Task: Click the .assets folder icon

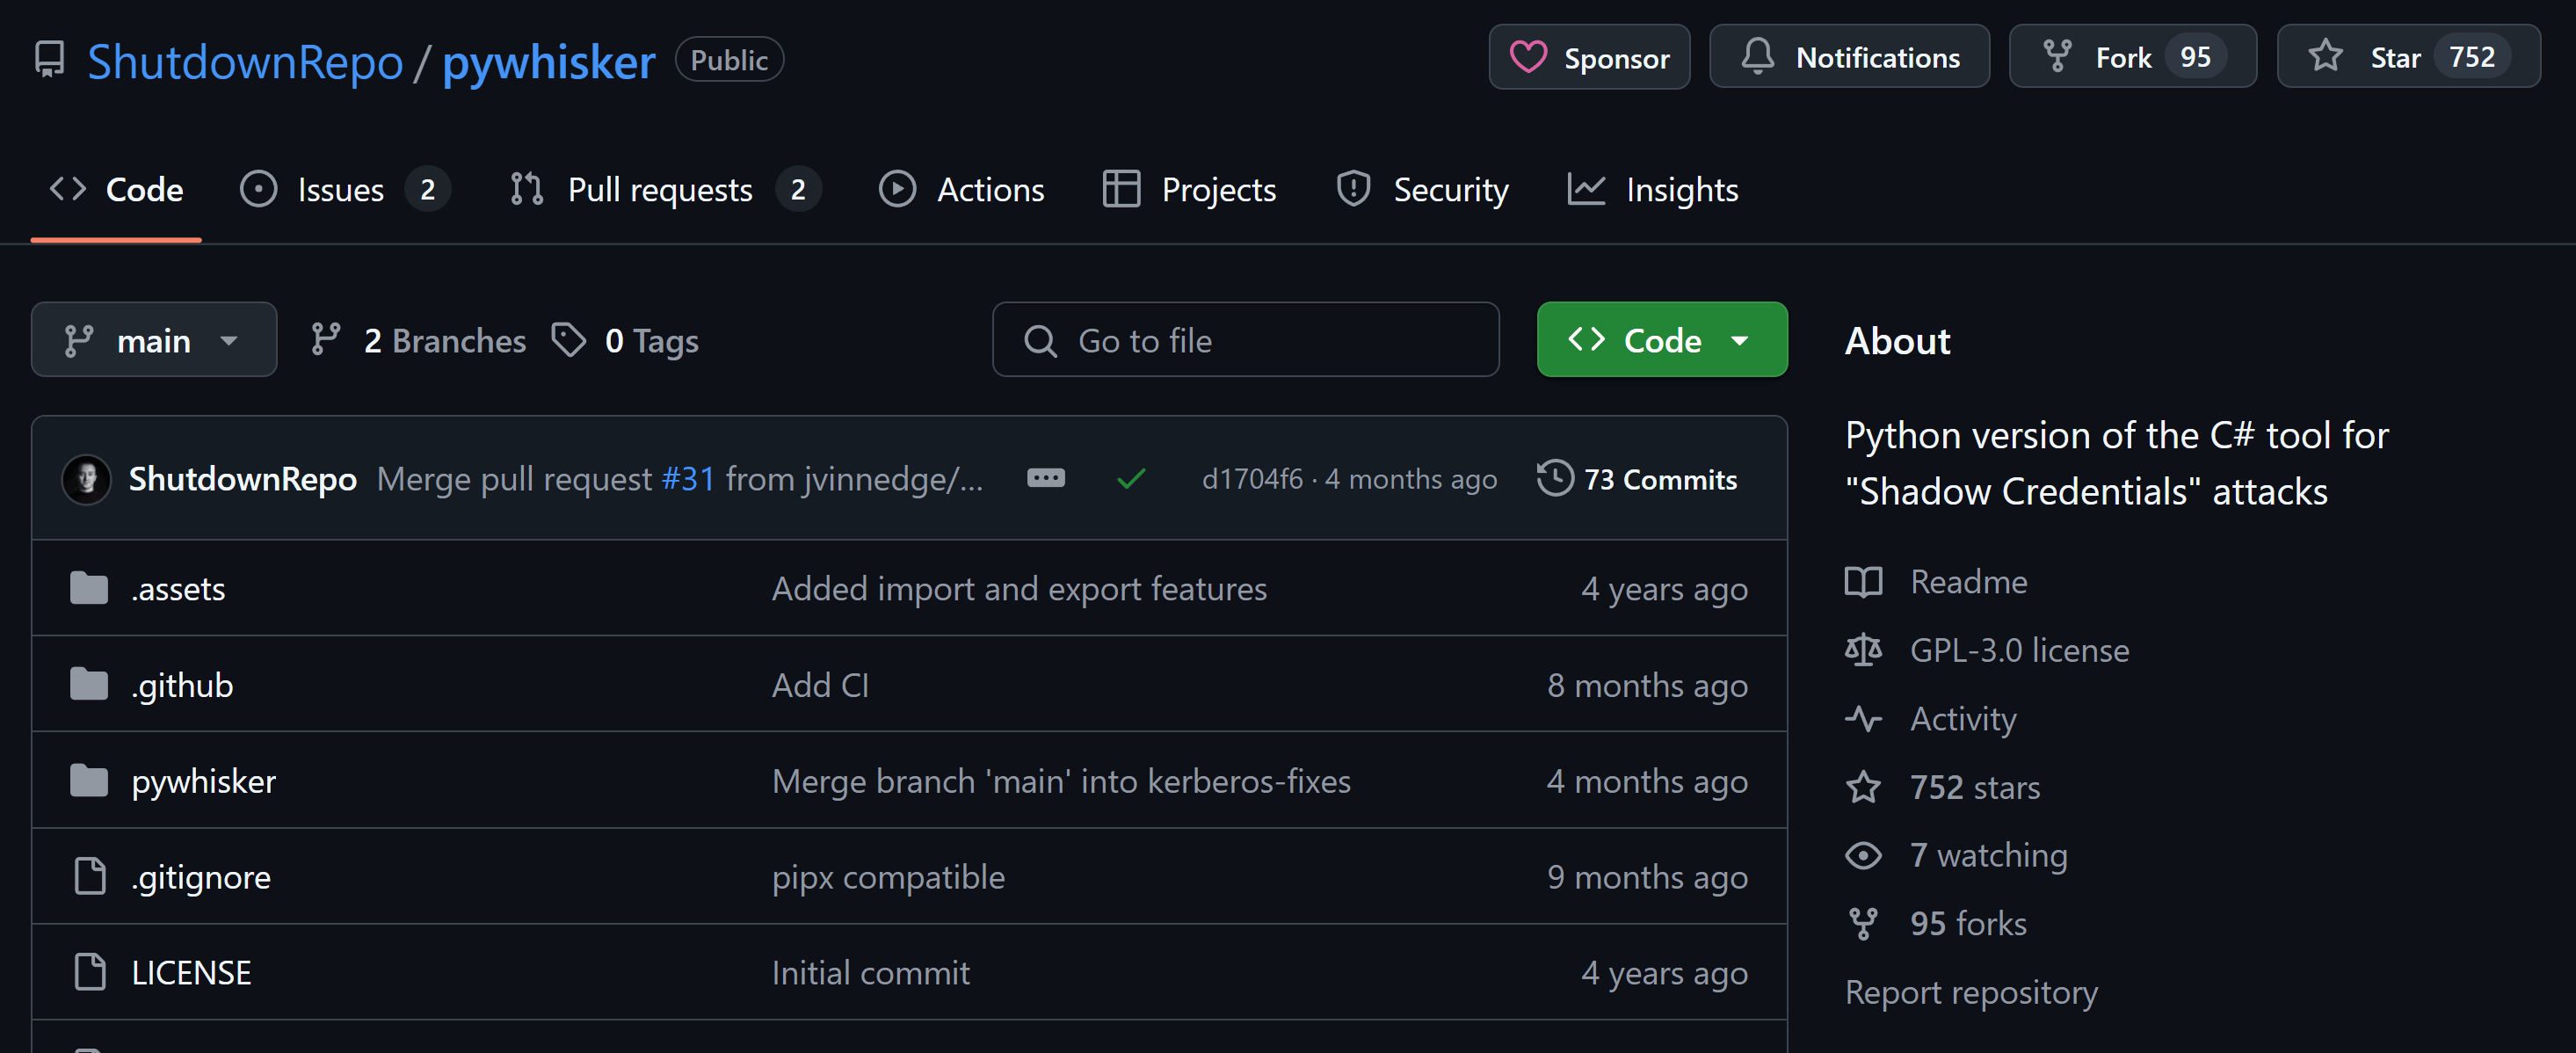Action: [89, 588]
